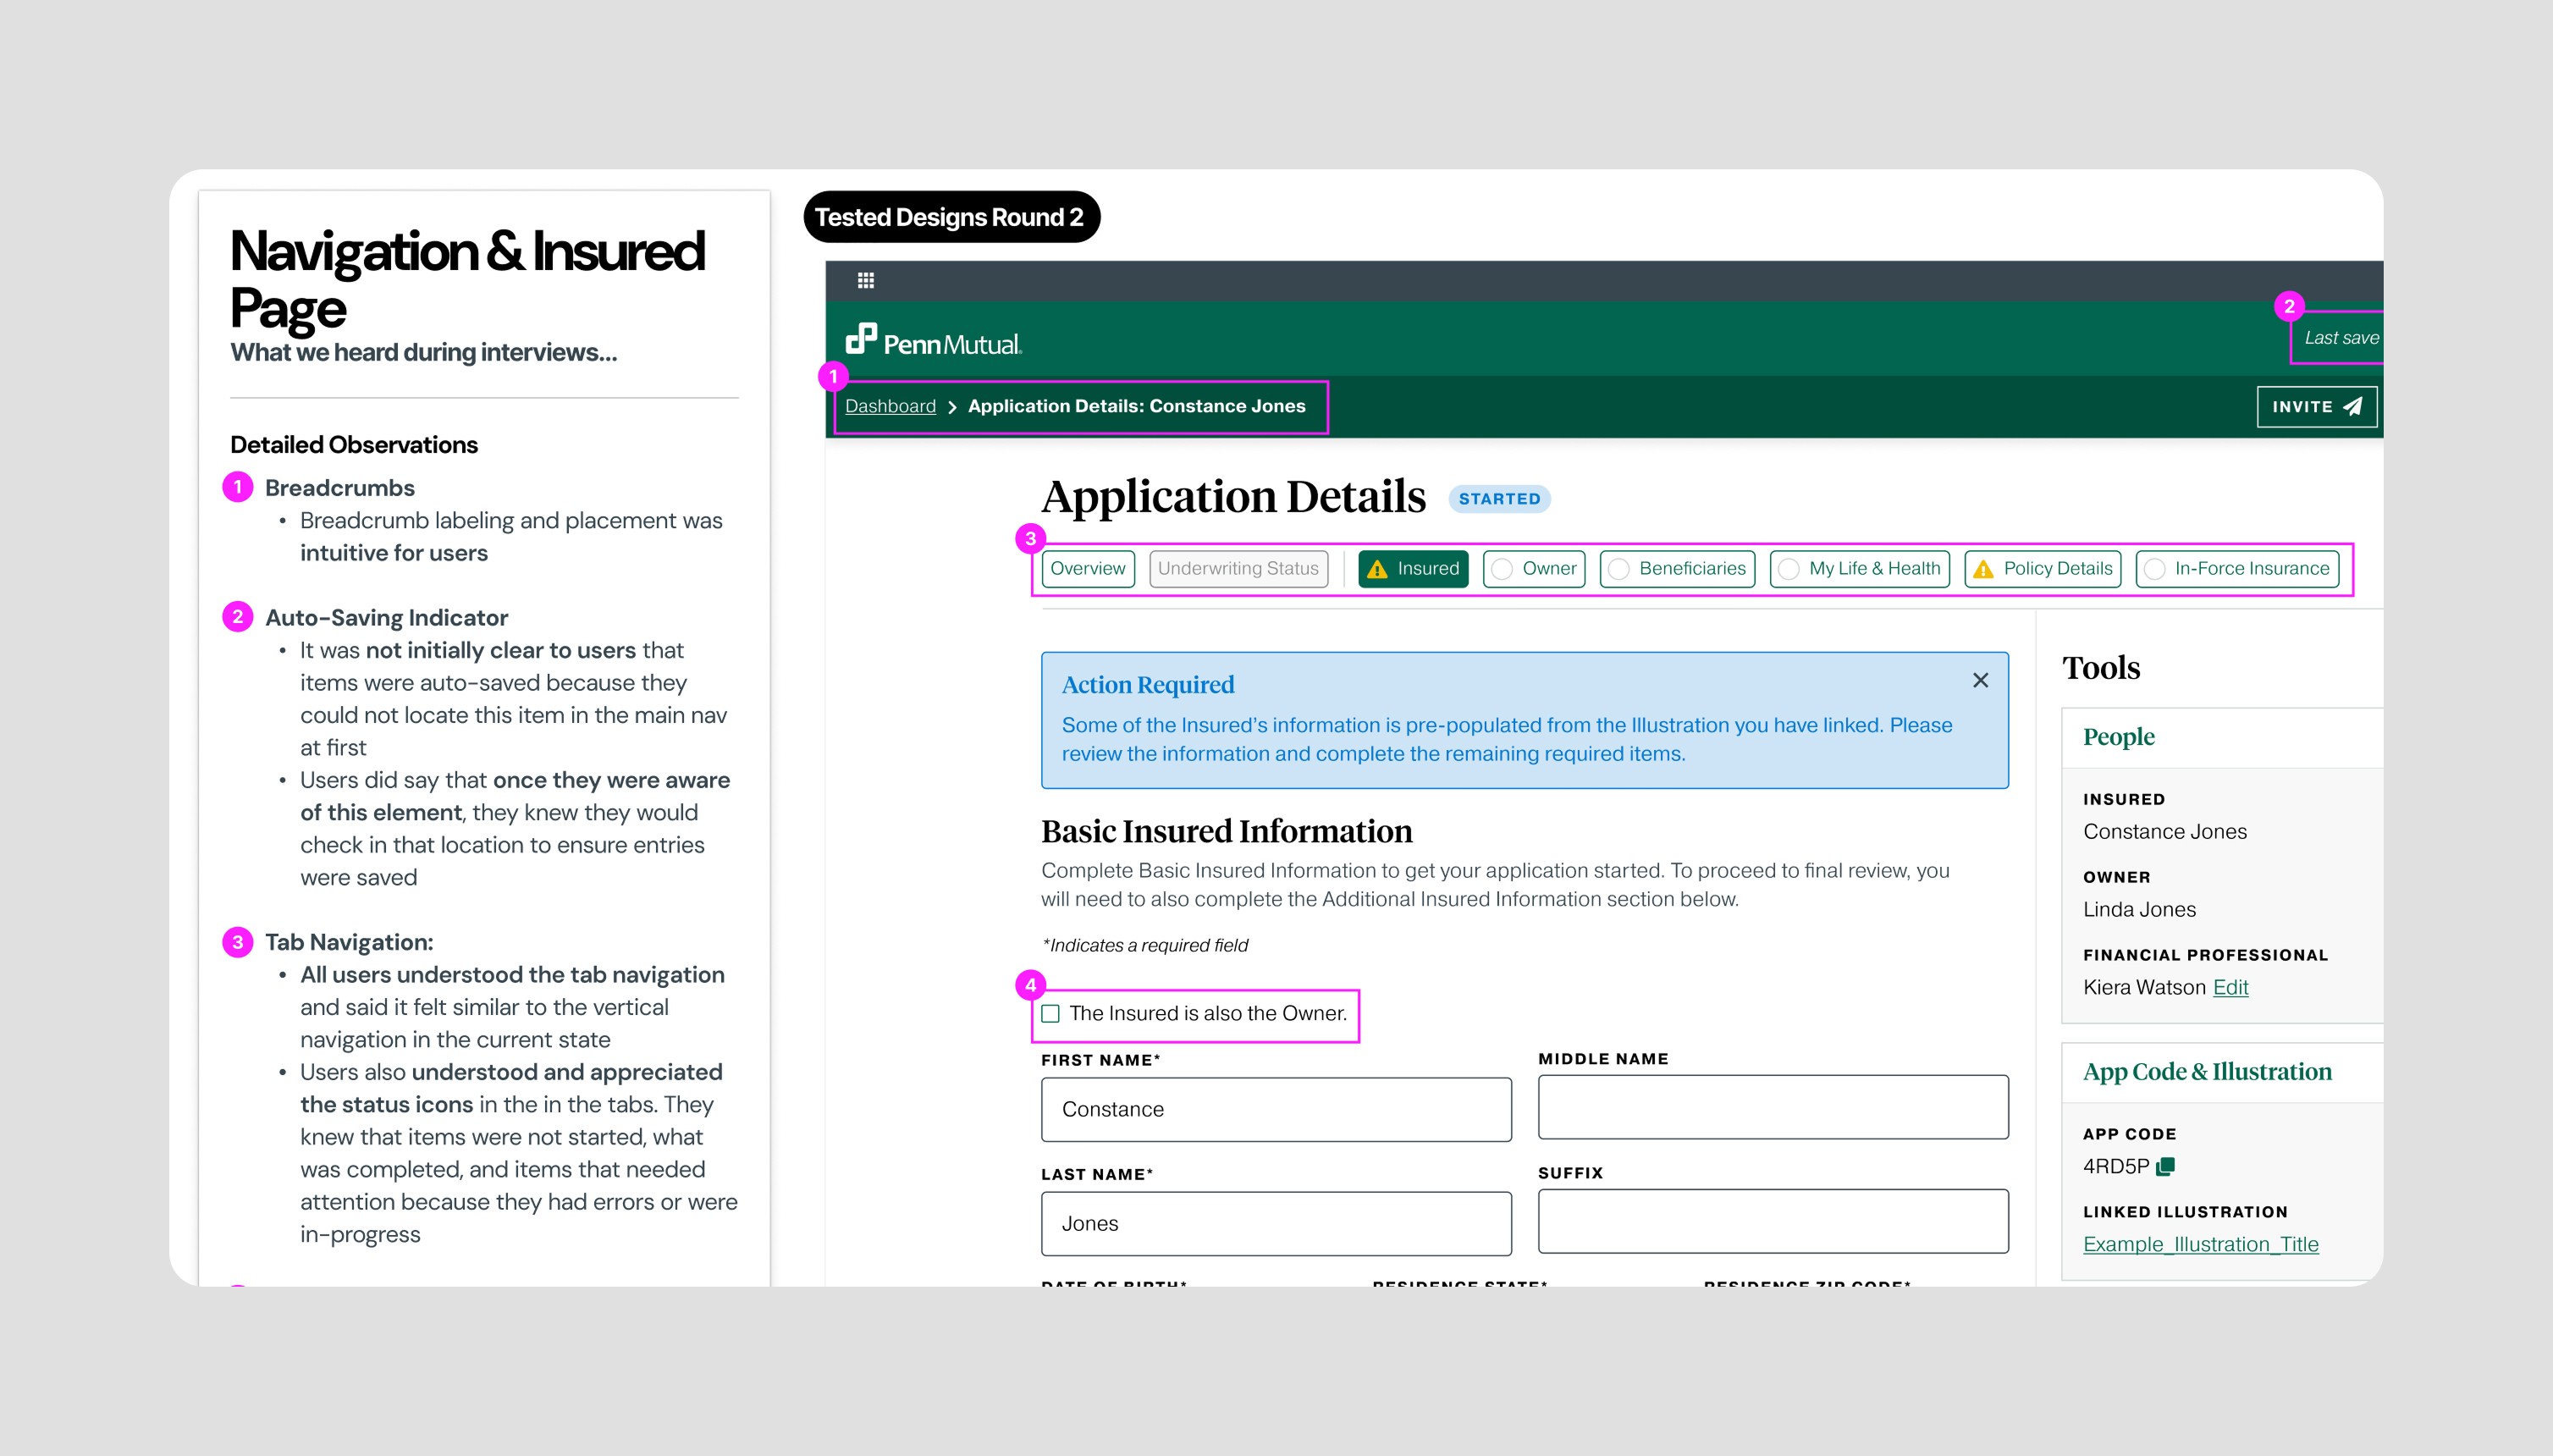Click the Breadcrumbs observation heading

click(x=339, y=488)
